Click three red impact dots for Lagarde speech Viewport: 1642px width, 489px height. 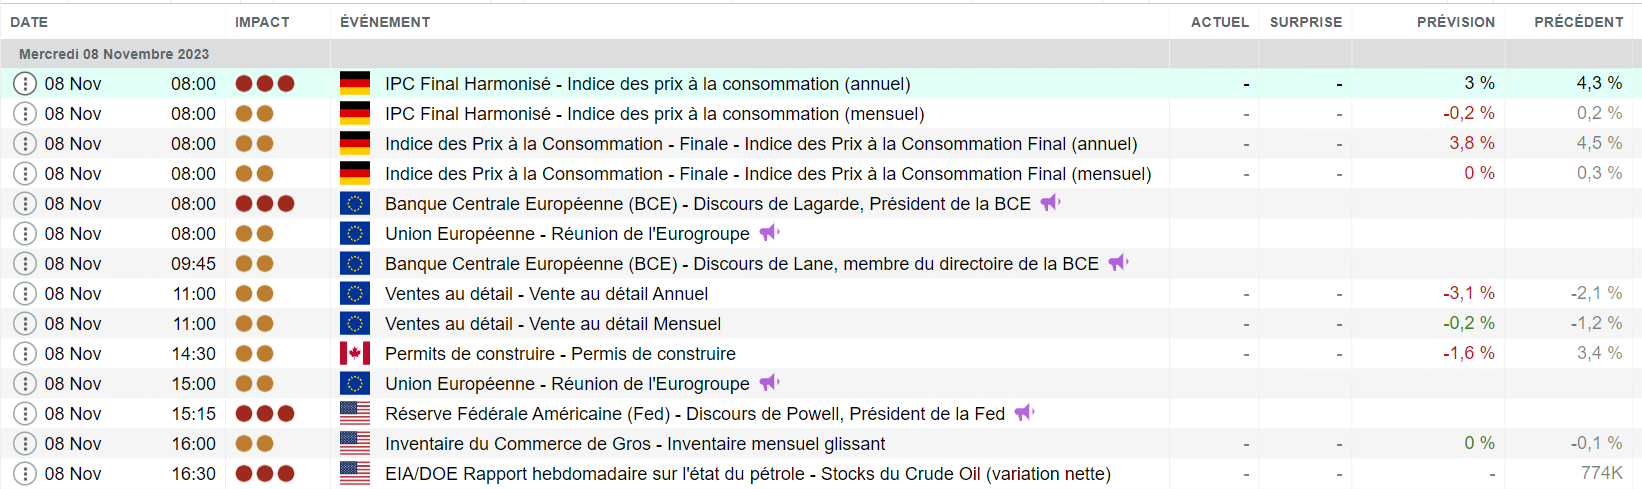coord(265,204)
